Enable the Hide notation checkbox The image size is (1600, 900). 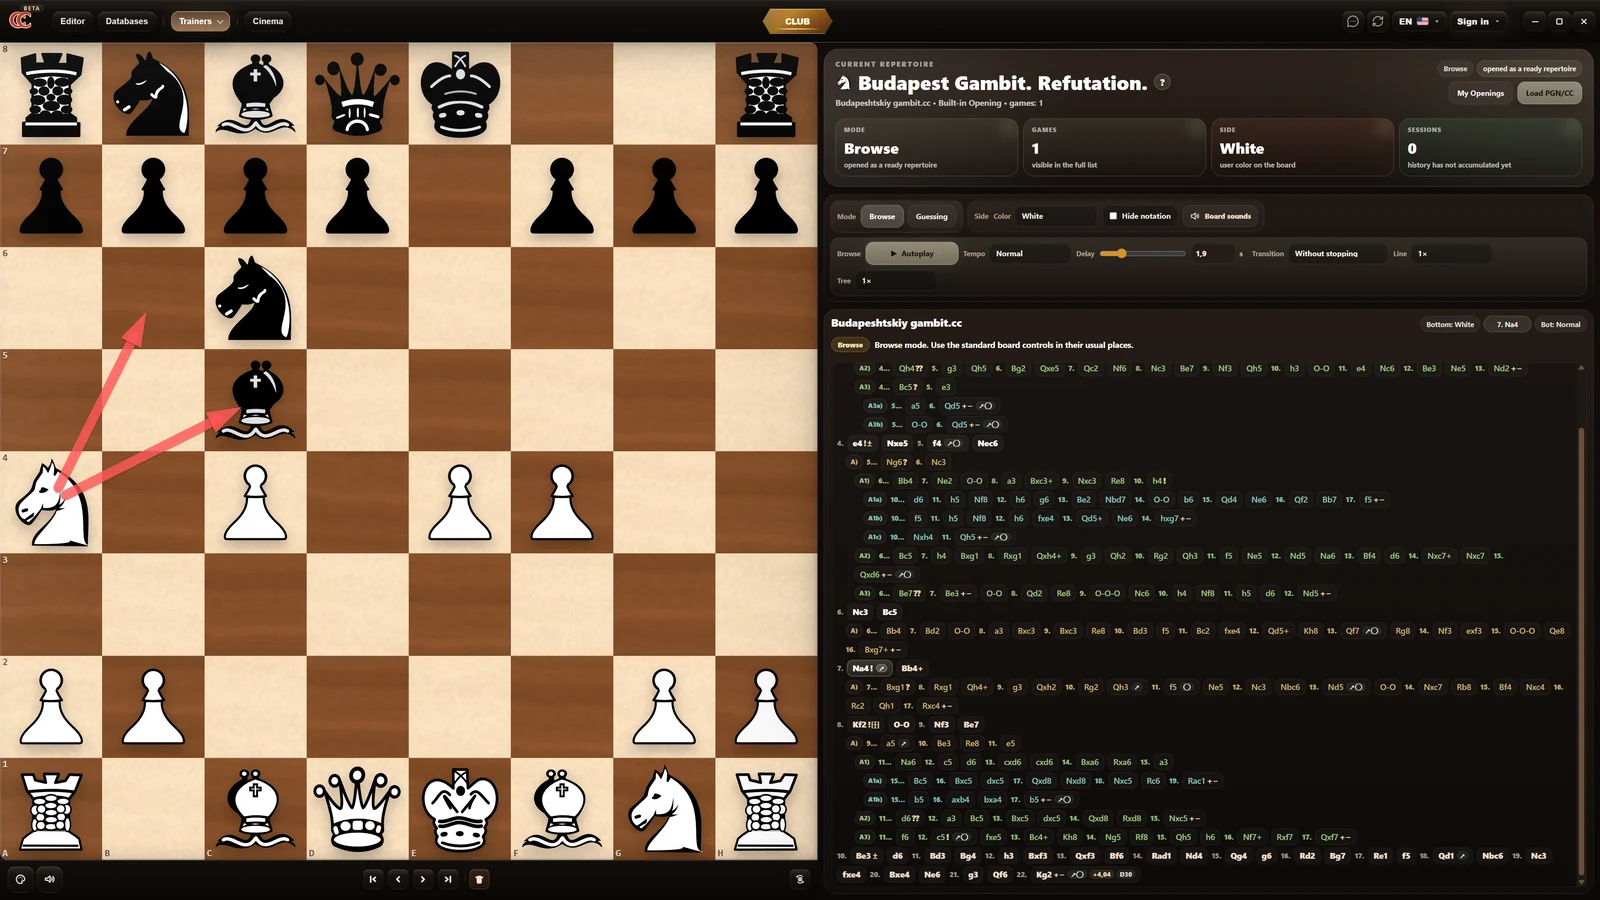tap(1113, 216)
